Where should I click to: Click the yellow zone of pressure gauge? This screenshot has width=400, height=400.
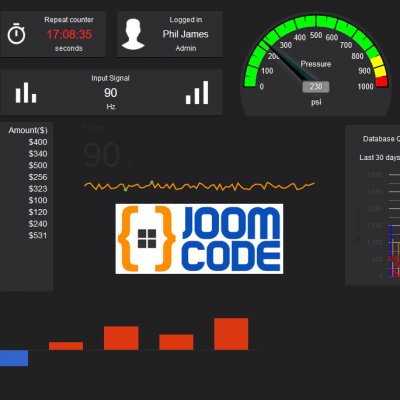click(378, 67)
